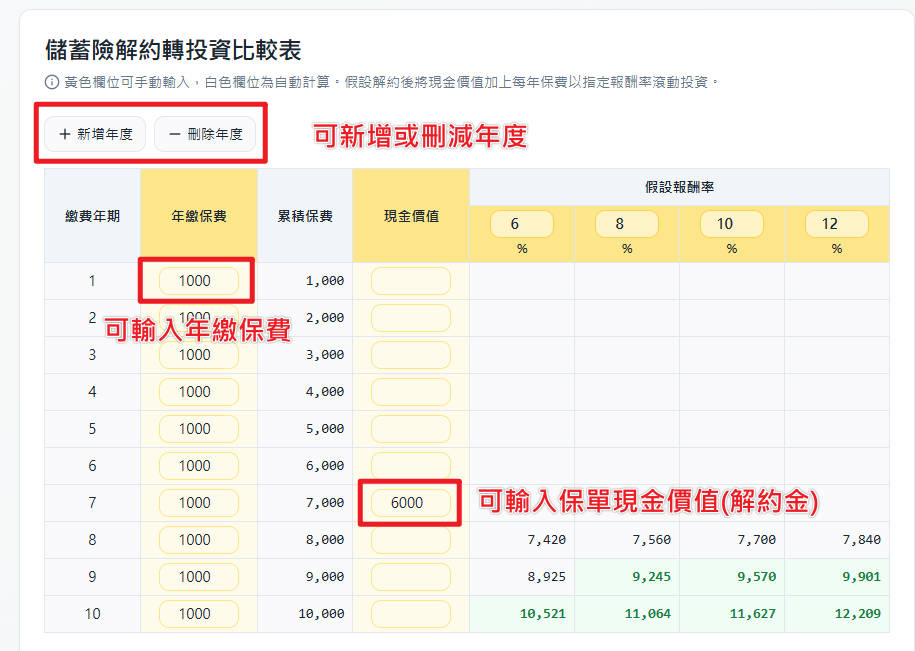Click year 10 annual premium input field
The width and height of the screenshot is (915, 651).
pos(198,614)
